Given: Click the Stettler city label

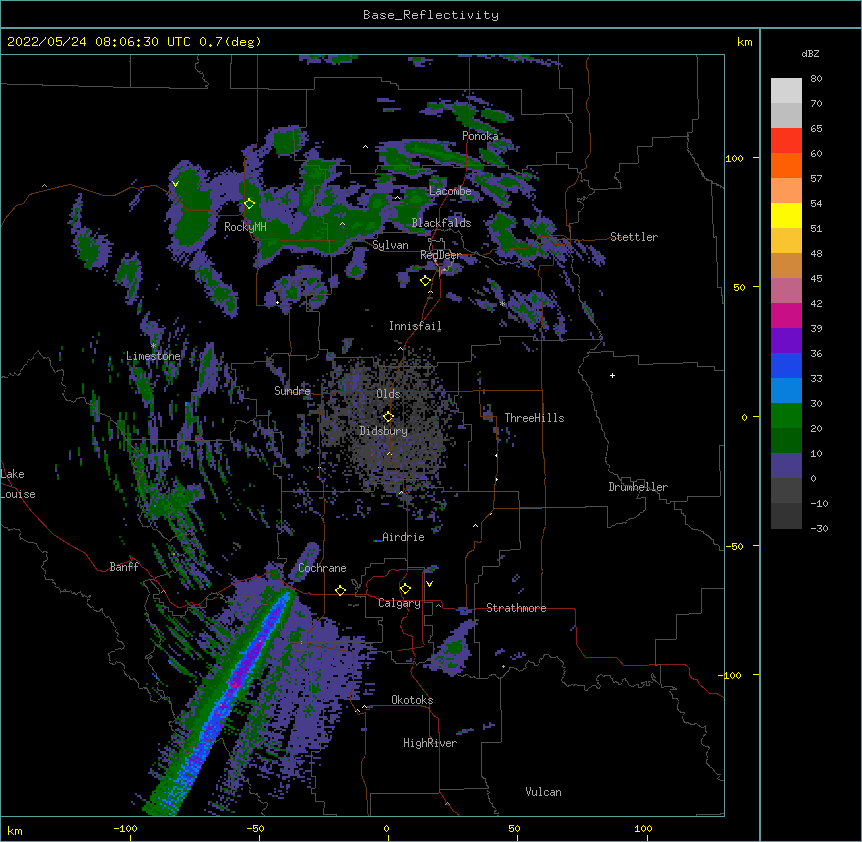Looking at the screenshot, I should click(634, 237).
